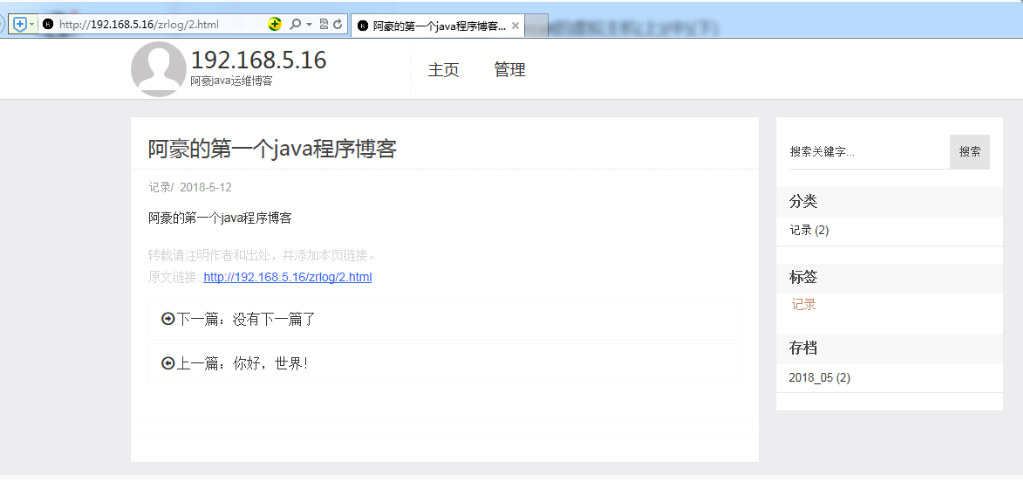Viewport: 1023px width, 480px height.
Task: Click the blue shield icon in address bar
Action: pos(19,24)
